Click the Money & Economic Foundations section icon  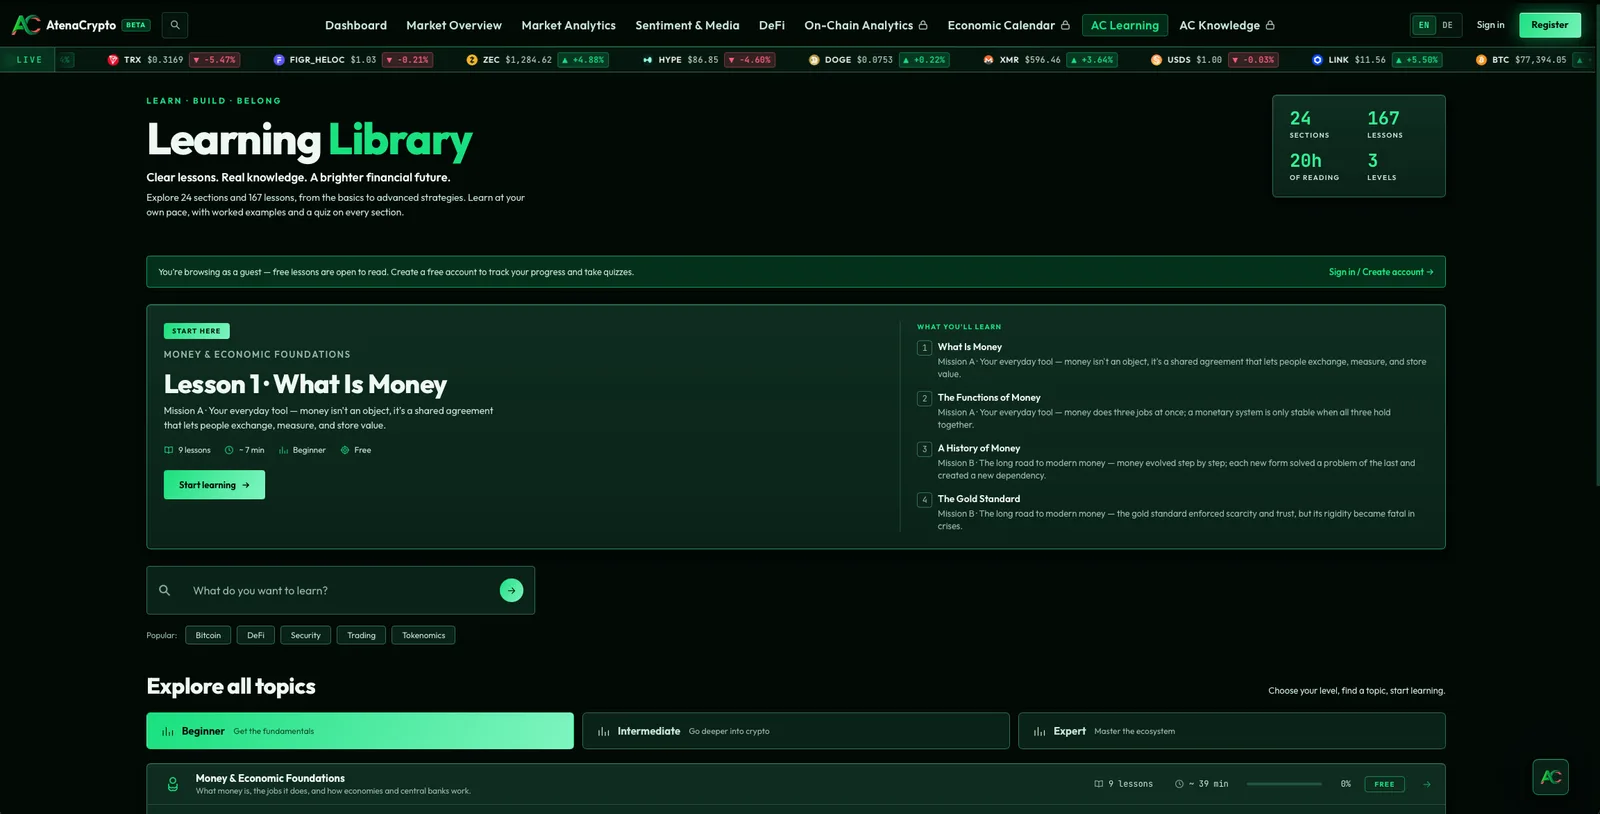173,784
